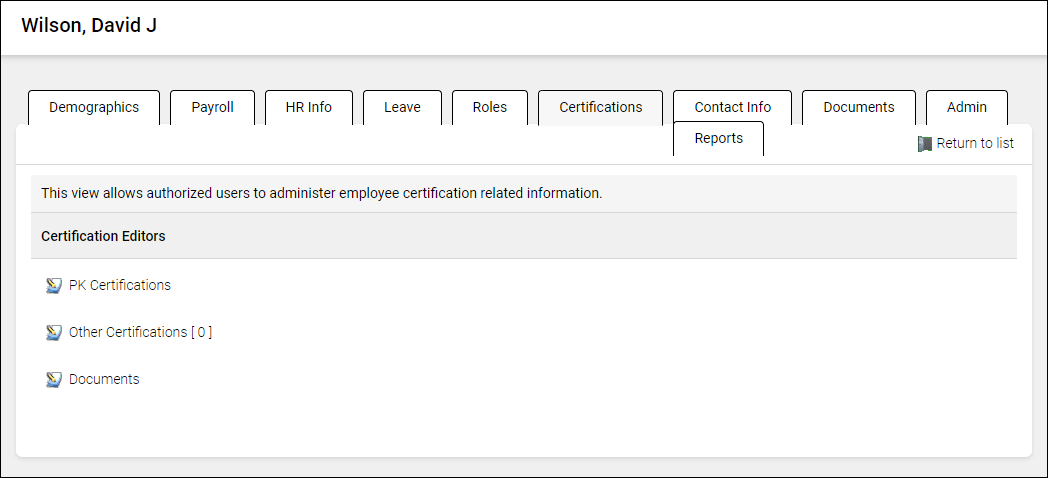Select the HR Info tab
The height and width of the screenshot is (478, 1048).
click(x=308, y=107)
